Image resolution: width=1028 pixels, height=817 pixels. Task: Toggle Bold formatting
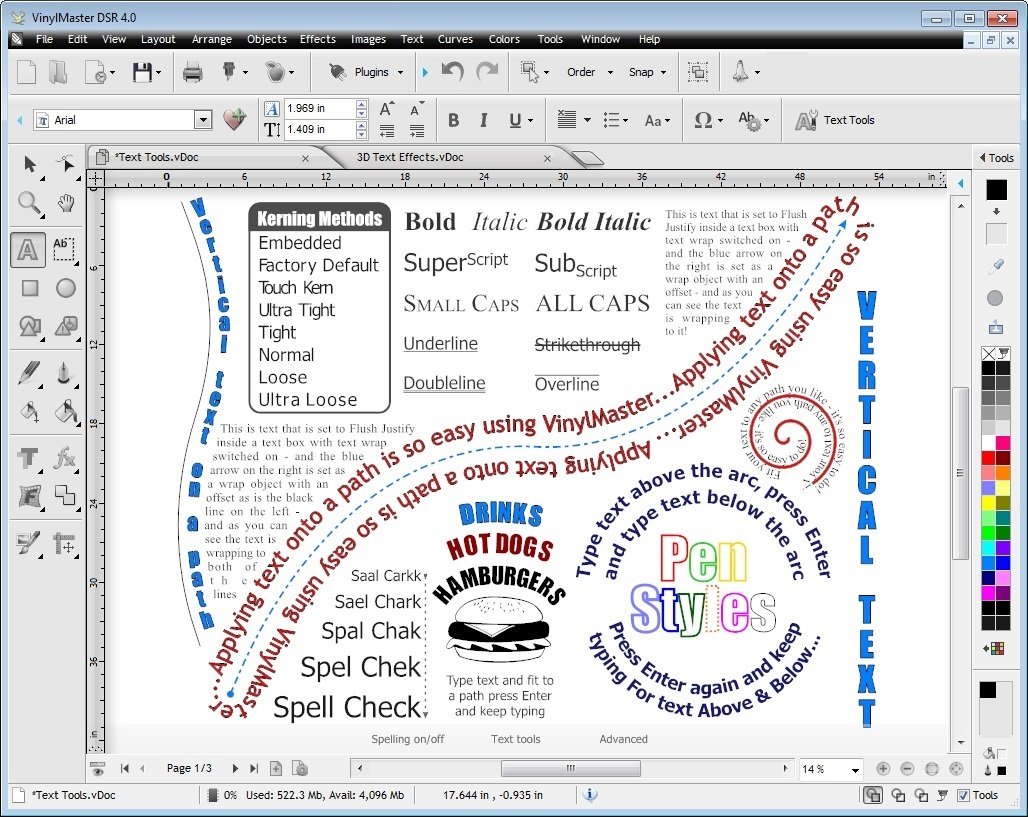tap(453, 120)
